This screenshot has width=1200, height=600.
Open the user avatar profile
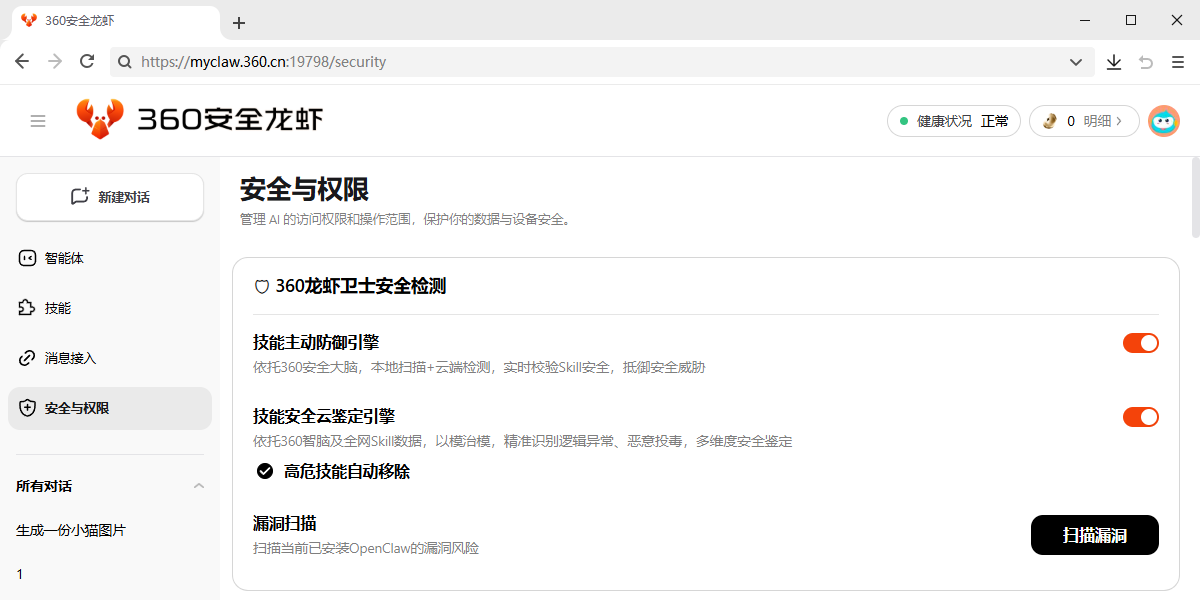[1163, 121]
